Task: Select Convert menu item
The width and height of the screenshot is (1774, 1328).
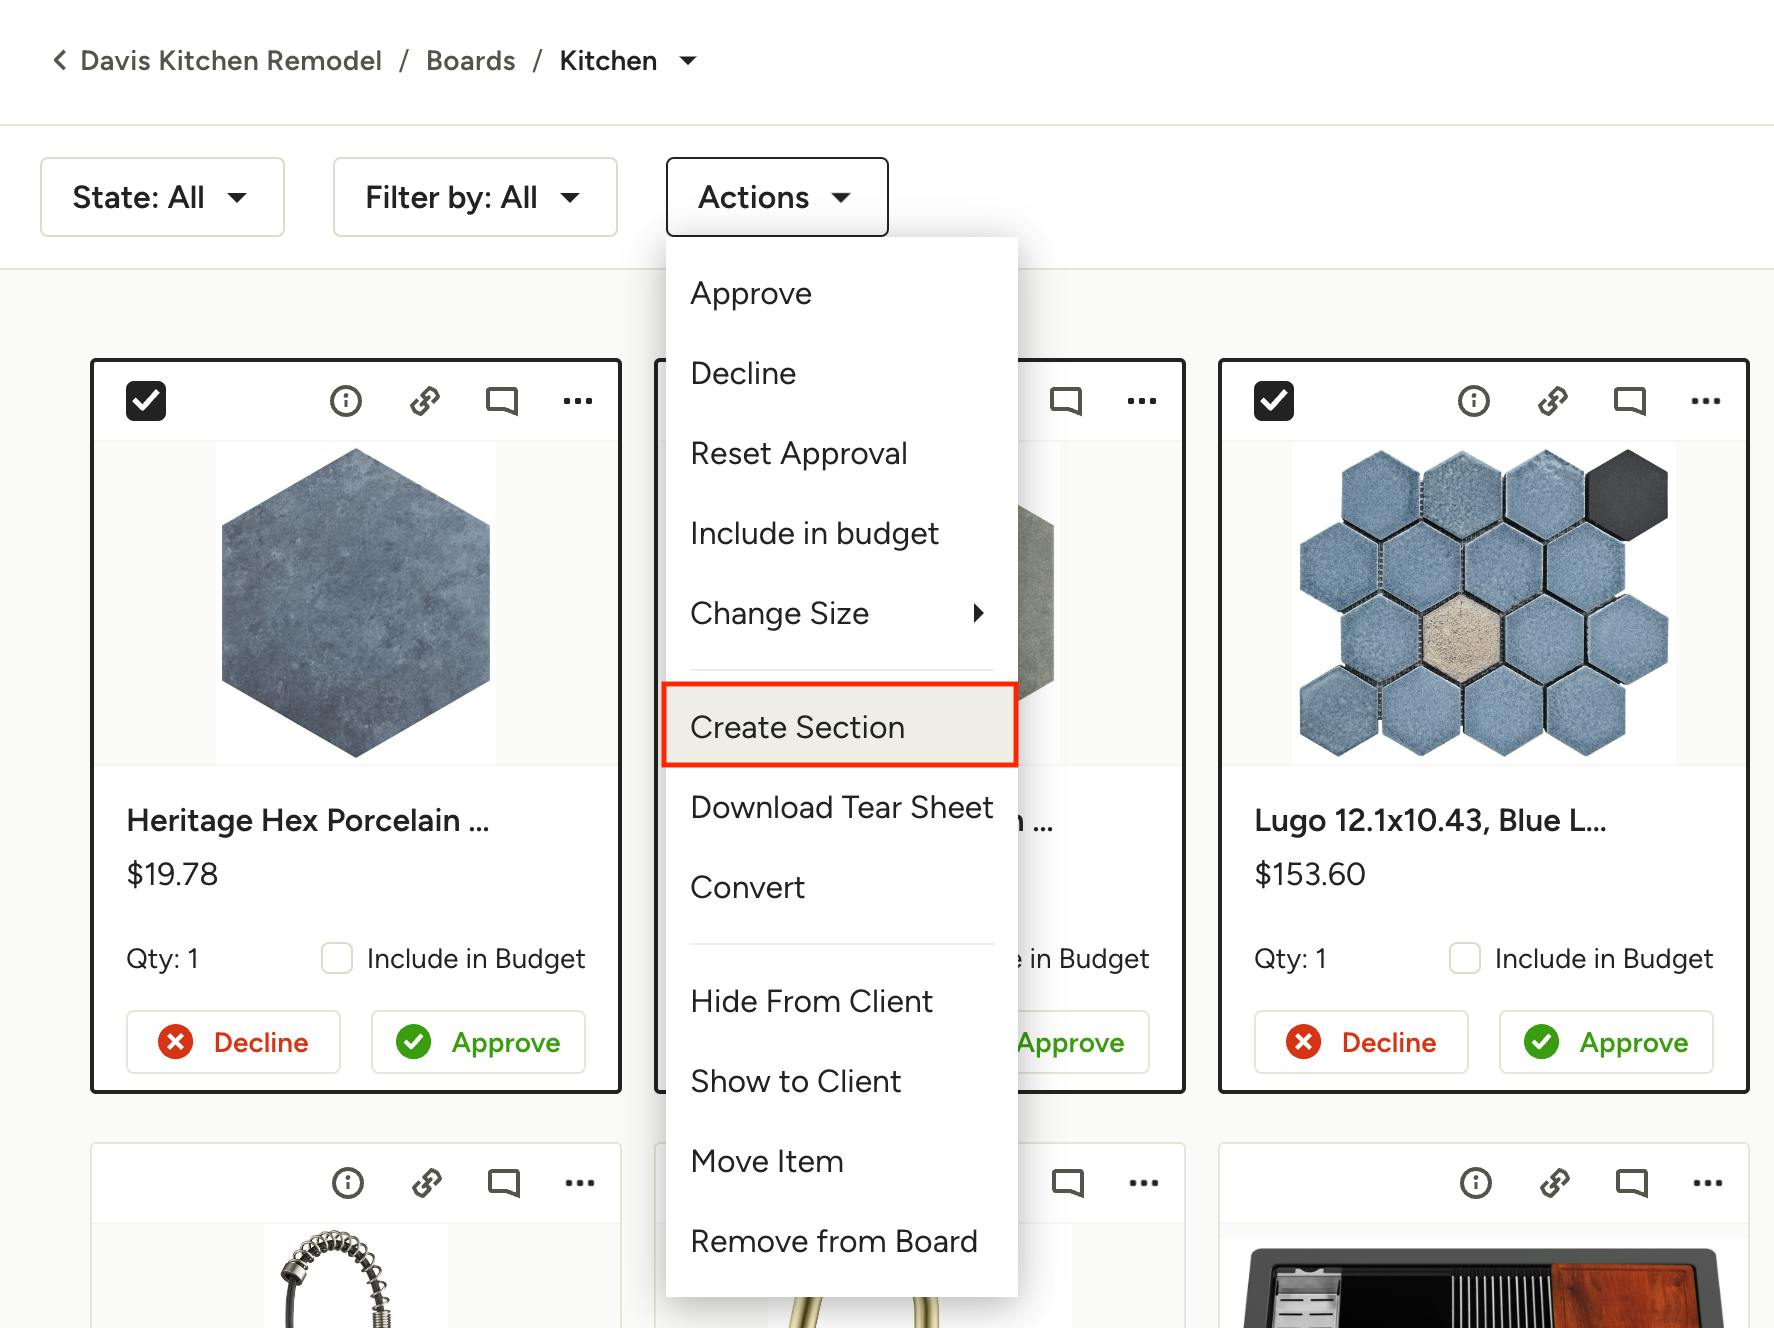Action: pos(842,887)
